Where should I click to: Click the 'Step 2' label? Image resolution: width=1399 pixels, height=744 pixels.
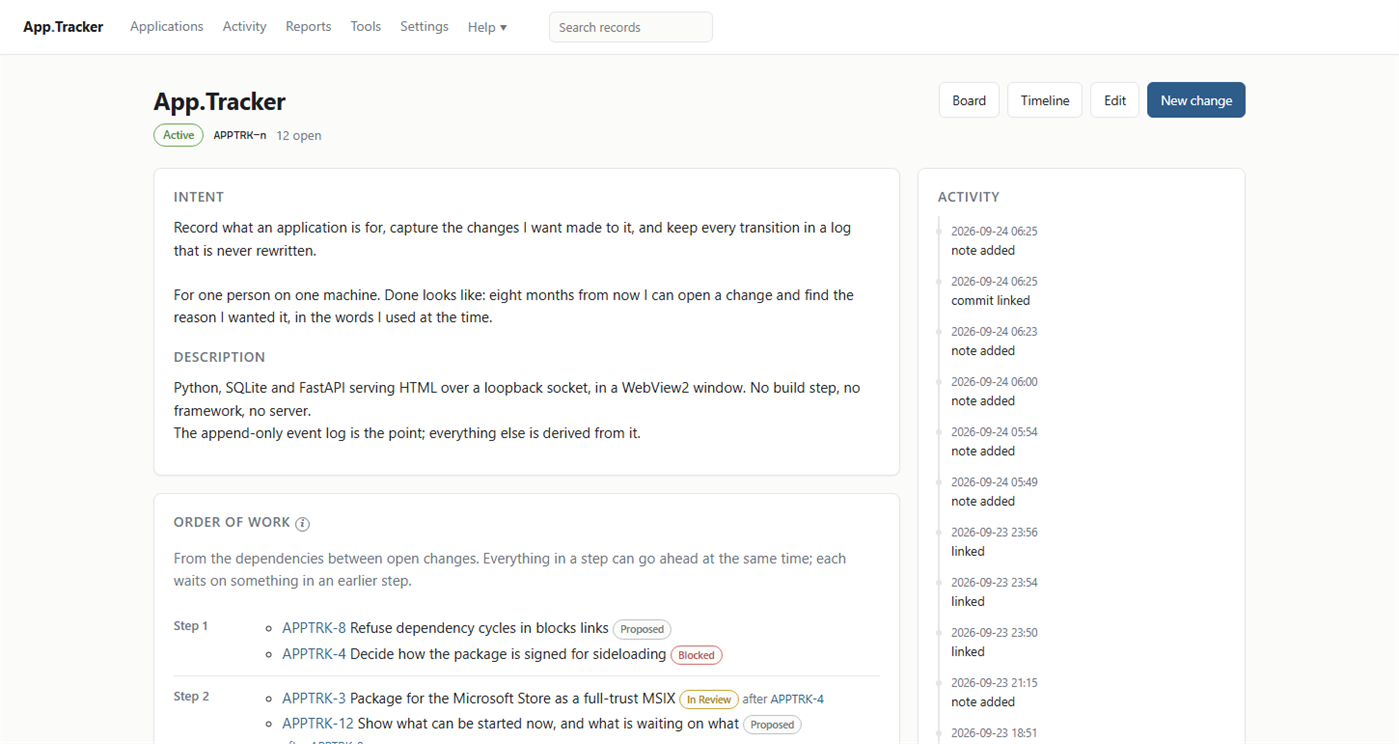191,696
